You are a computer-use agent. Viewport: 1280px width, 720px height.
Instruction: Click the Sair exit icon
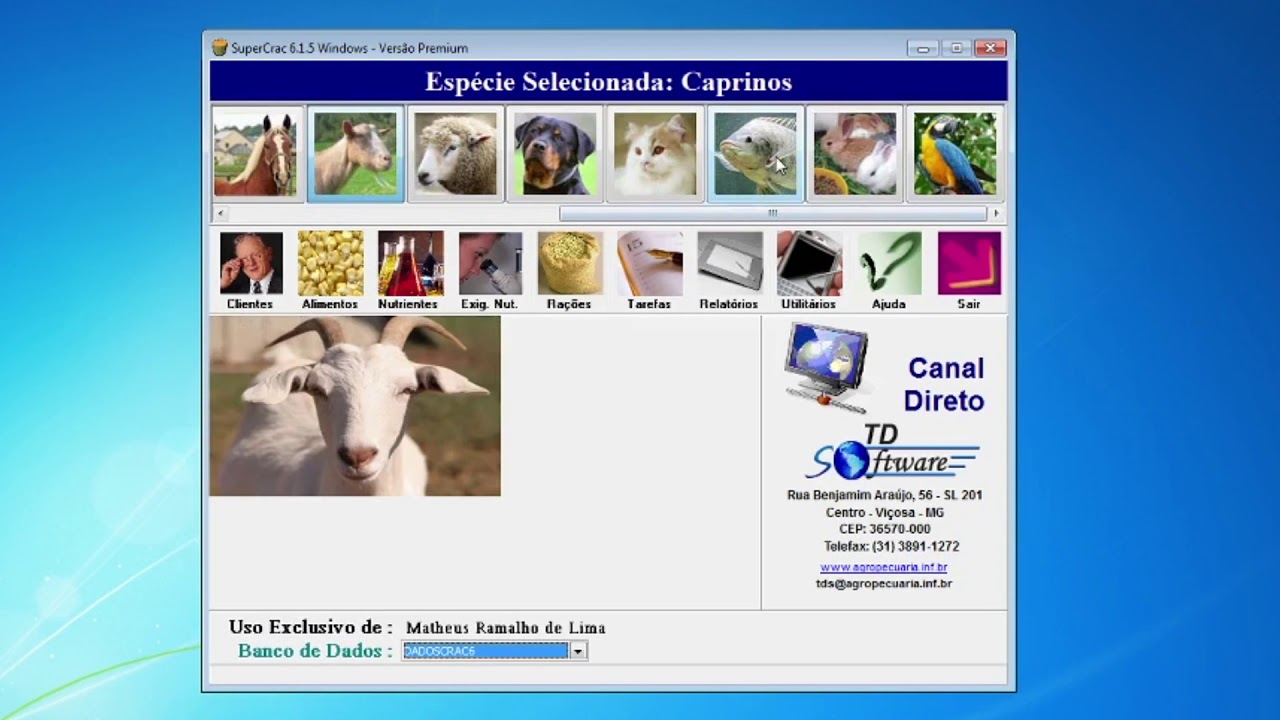(x=969, y=271)
